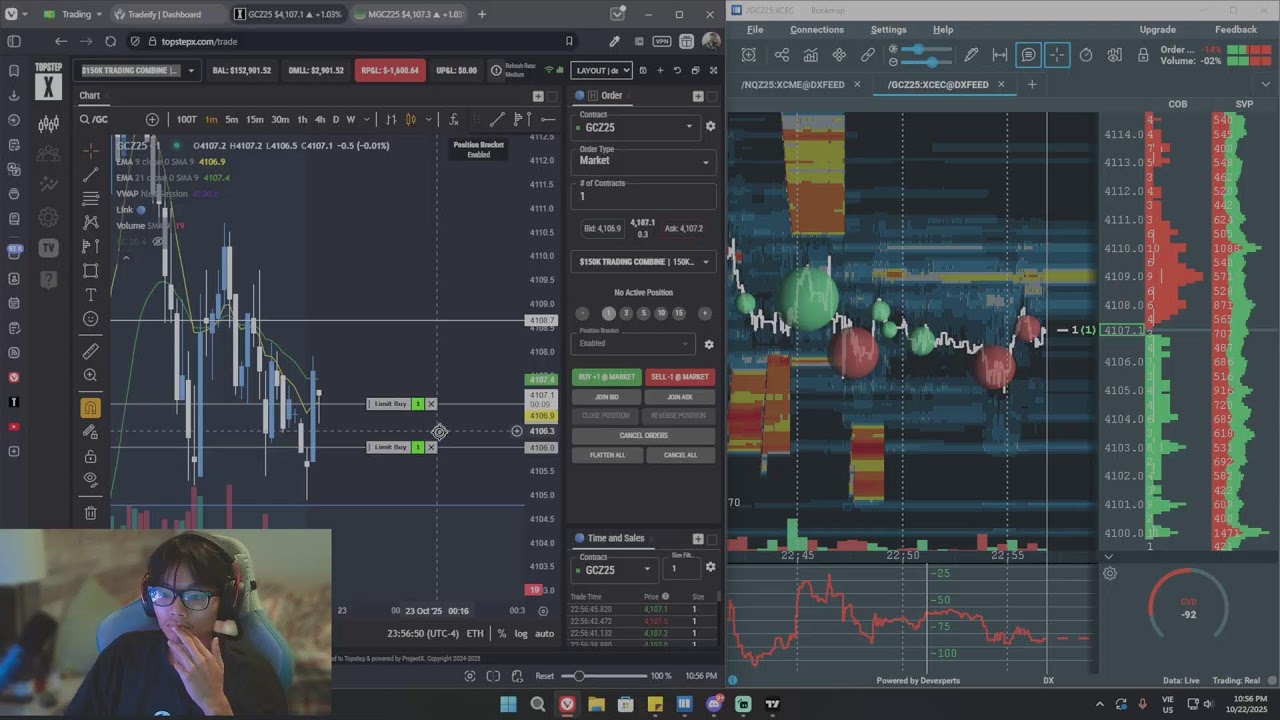Select the 5m chart timeframe
The image size is (1280, 720).
(x=231, y=120)
